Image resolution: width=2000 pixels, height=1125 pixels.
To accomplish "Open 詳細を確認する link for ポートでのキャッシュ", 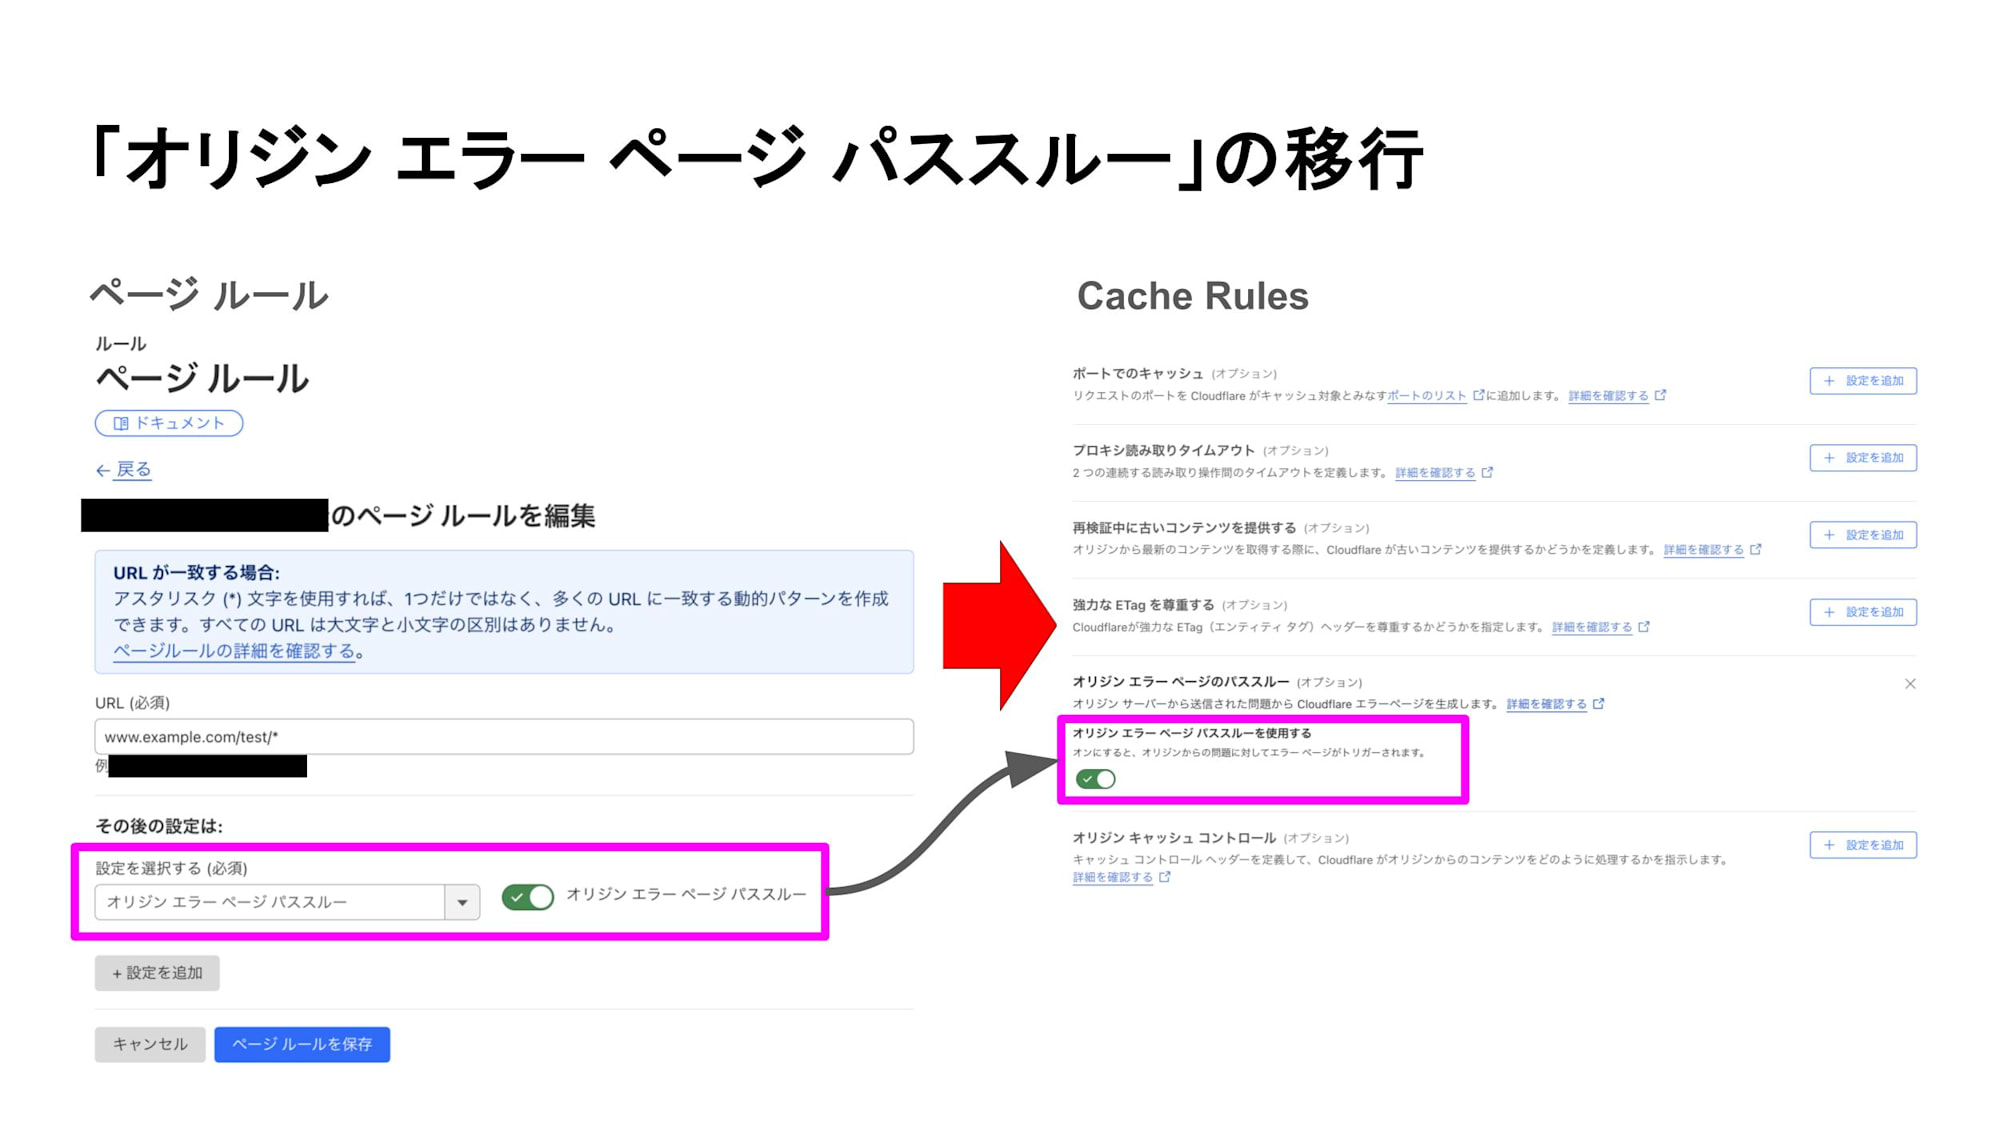I will pos(1608,396).
